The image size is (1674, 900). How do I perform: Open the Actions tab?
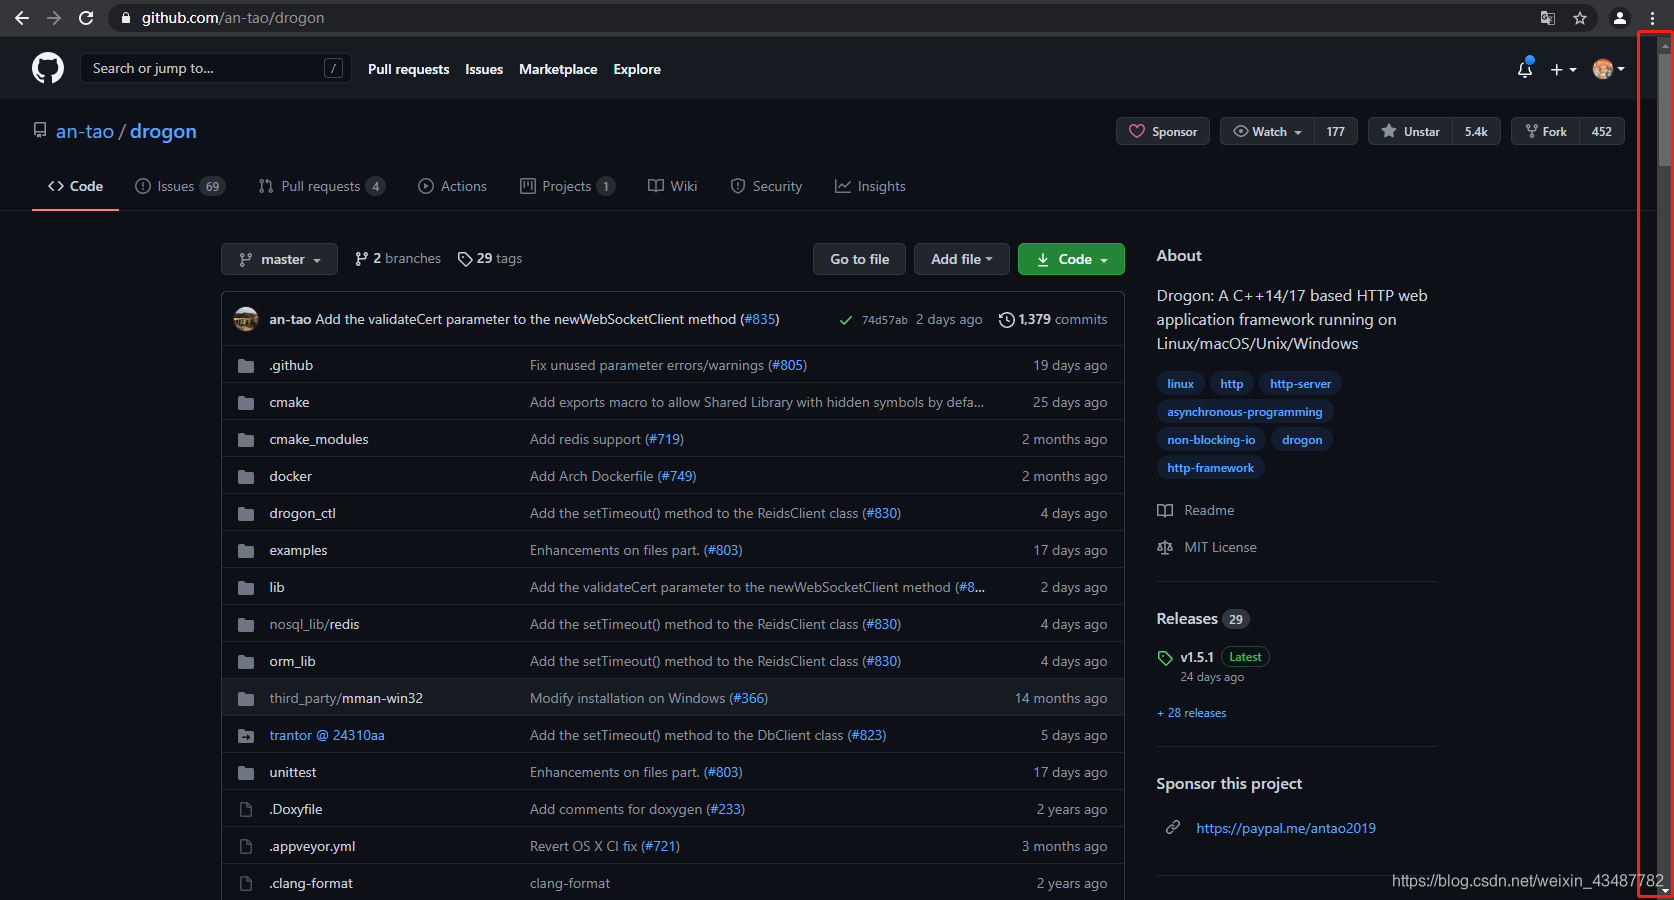(452, 186)
